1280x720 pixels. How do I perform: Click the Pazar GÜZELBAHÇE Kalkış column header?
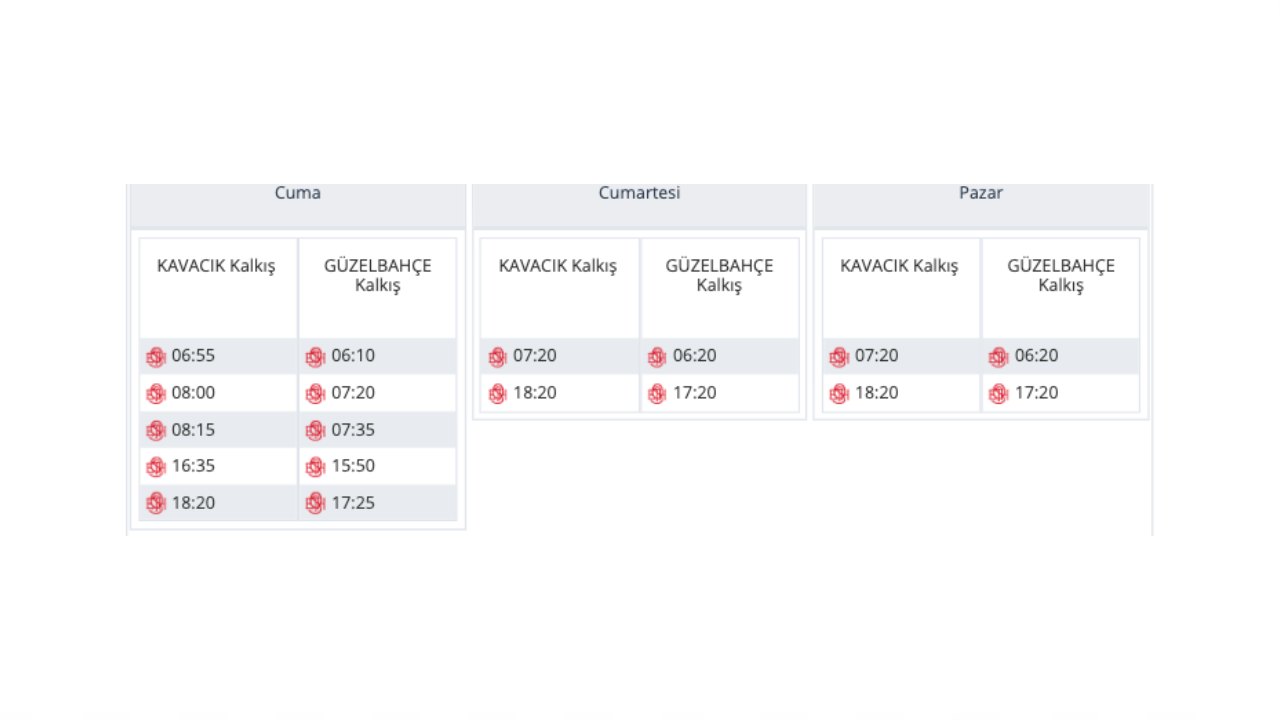tap(1061, 275)
